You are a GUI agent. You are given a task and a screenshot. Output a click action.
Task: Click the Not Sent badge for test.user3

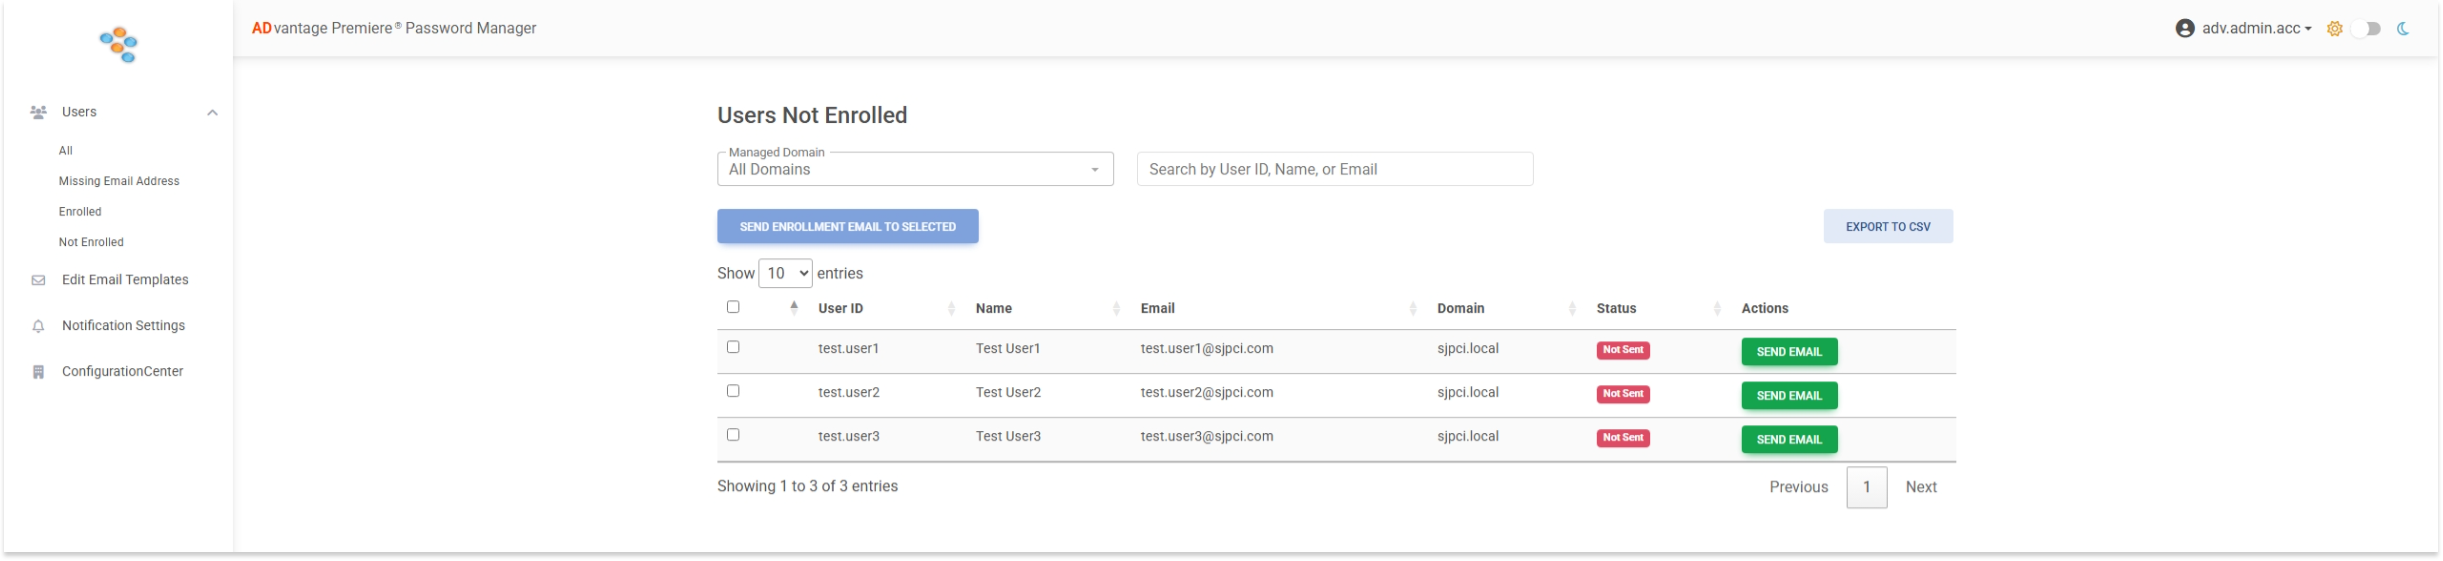[1622, 438]
